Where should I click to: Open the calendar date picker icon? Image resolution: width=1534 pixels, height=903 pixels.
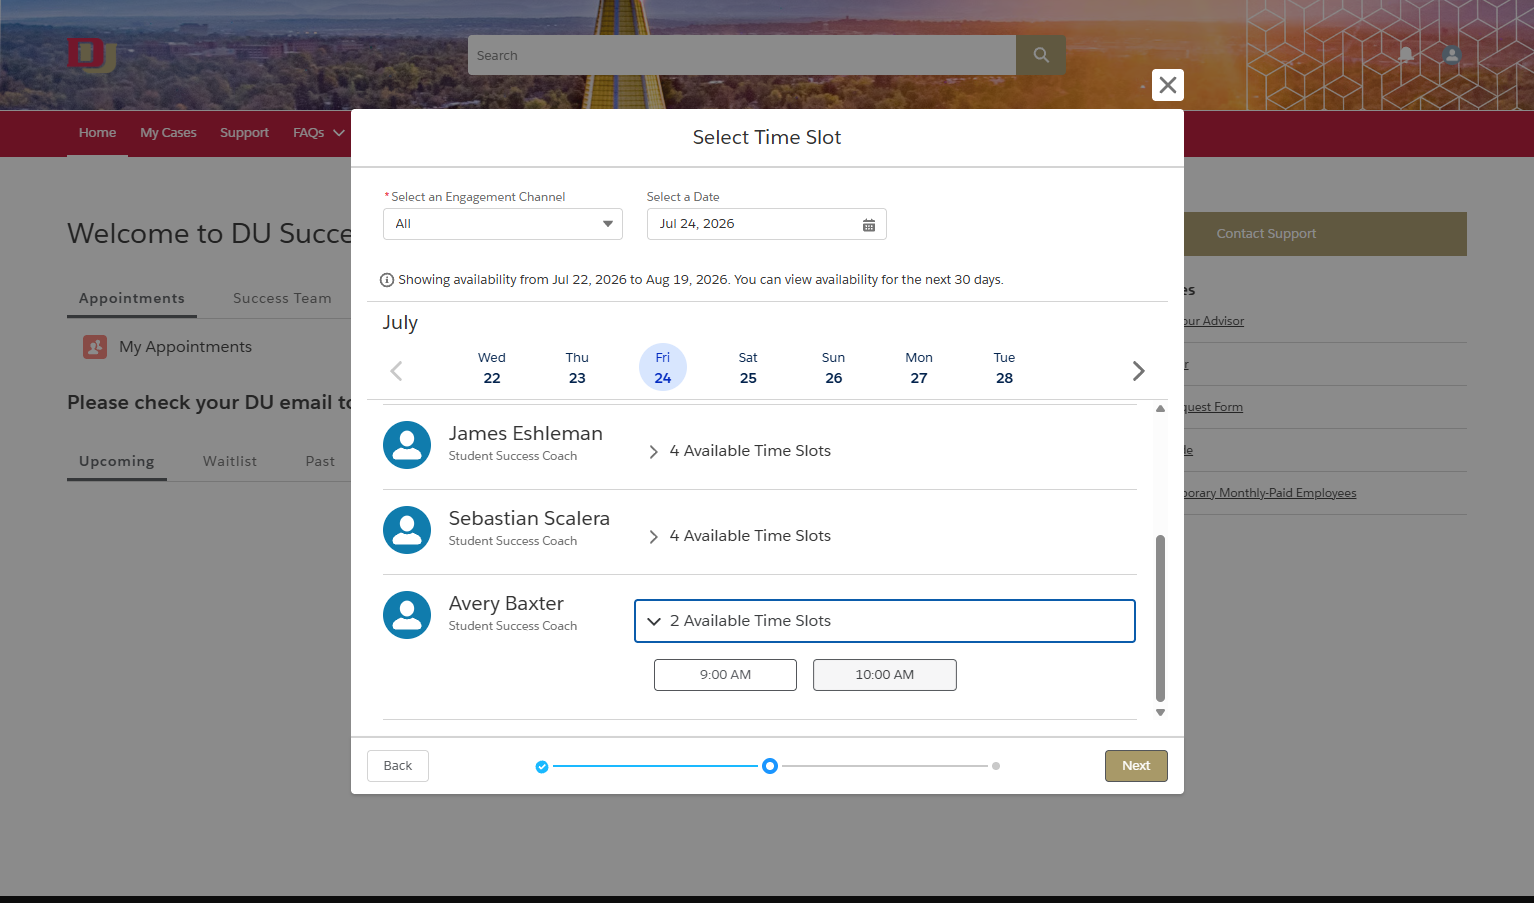coord(869,225)
